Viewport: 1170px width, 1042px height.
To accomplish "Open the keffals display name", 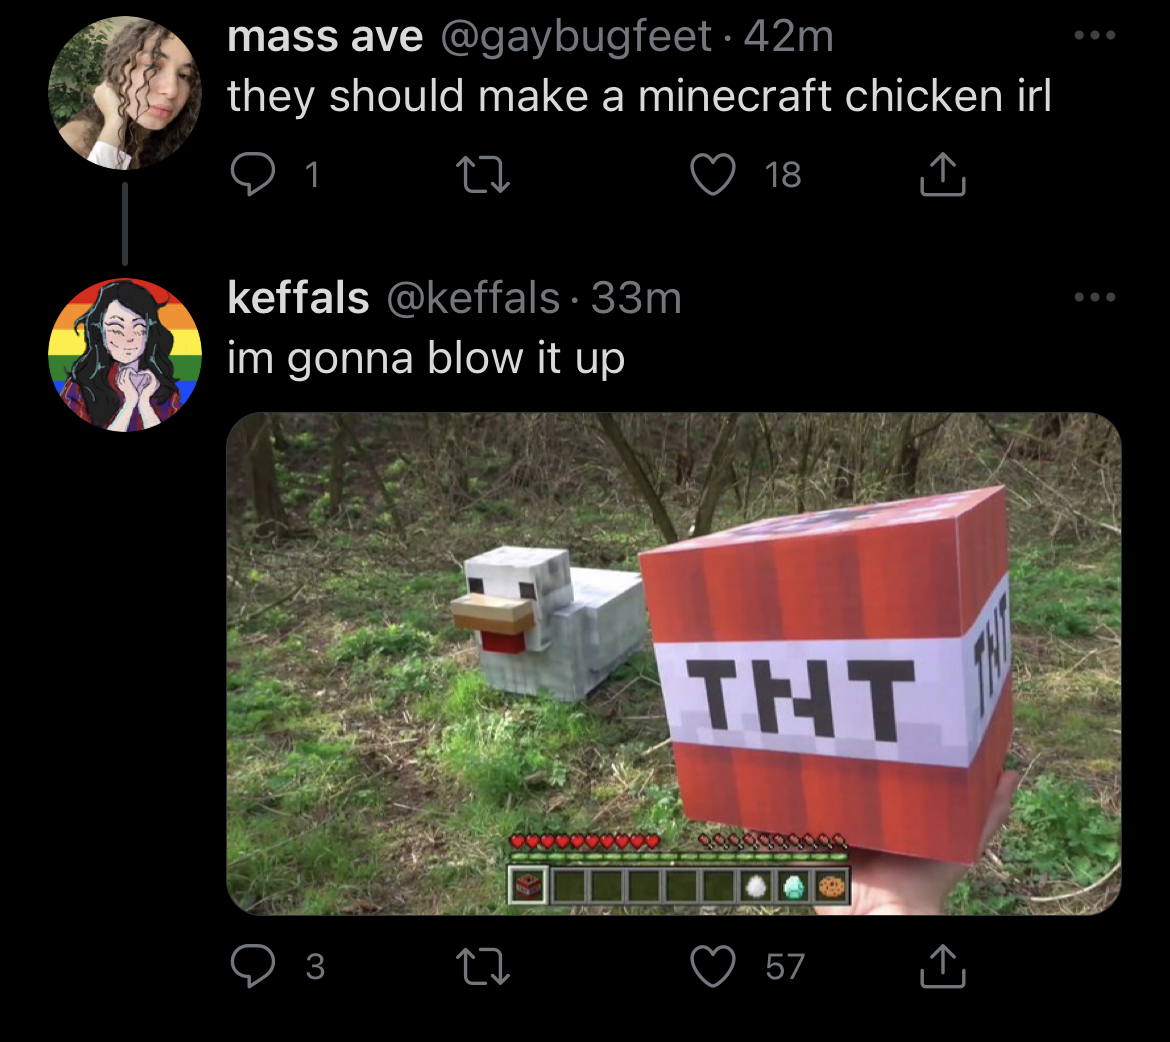I will click(x=298, y=298).
